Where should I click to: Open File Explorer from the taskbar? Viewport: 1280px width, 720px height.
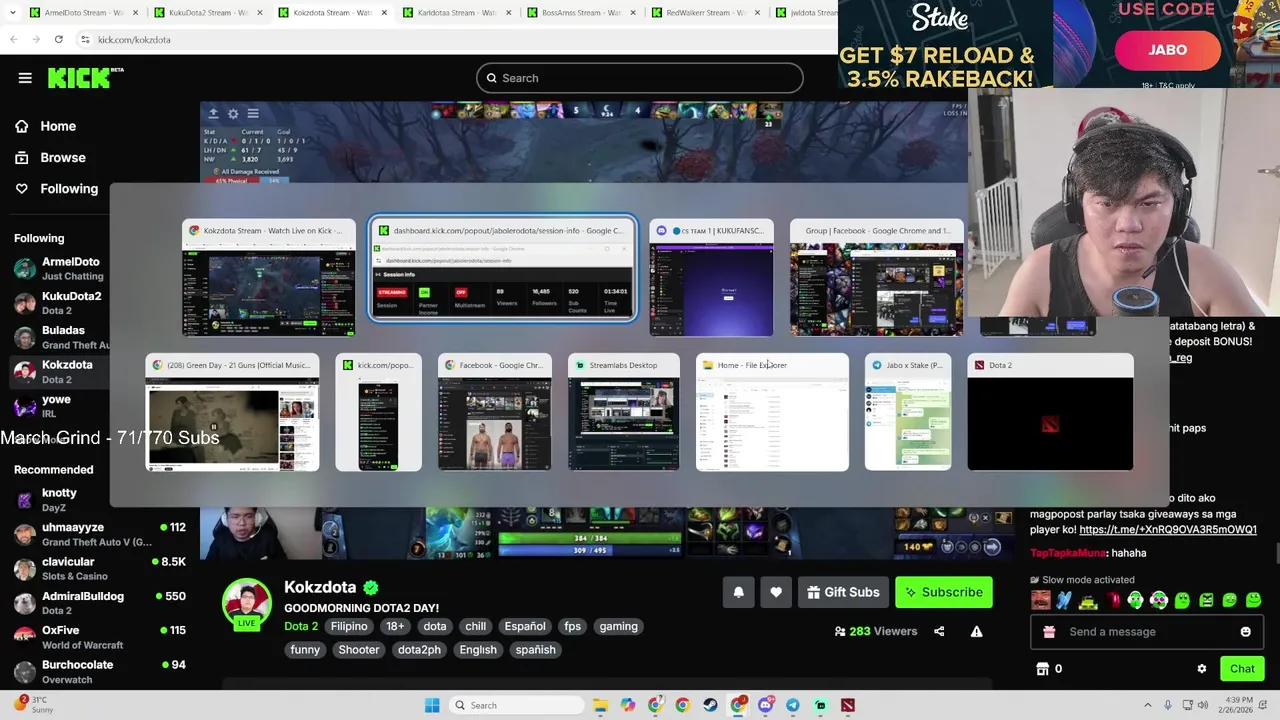pos(600,705)
